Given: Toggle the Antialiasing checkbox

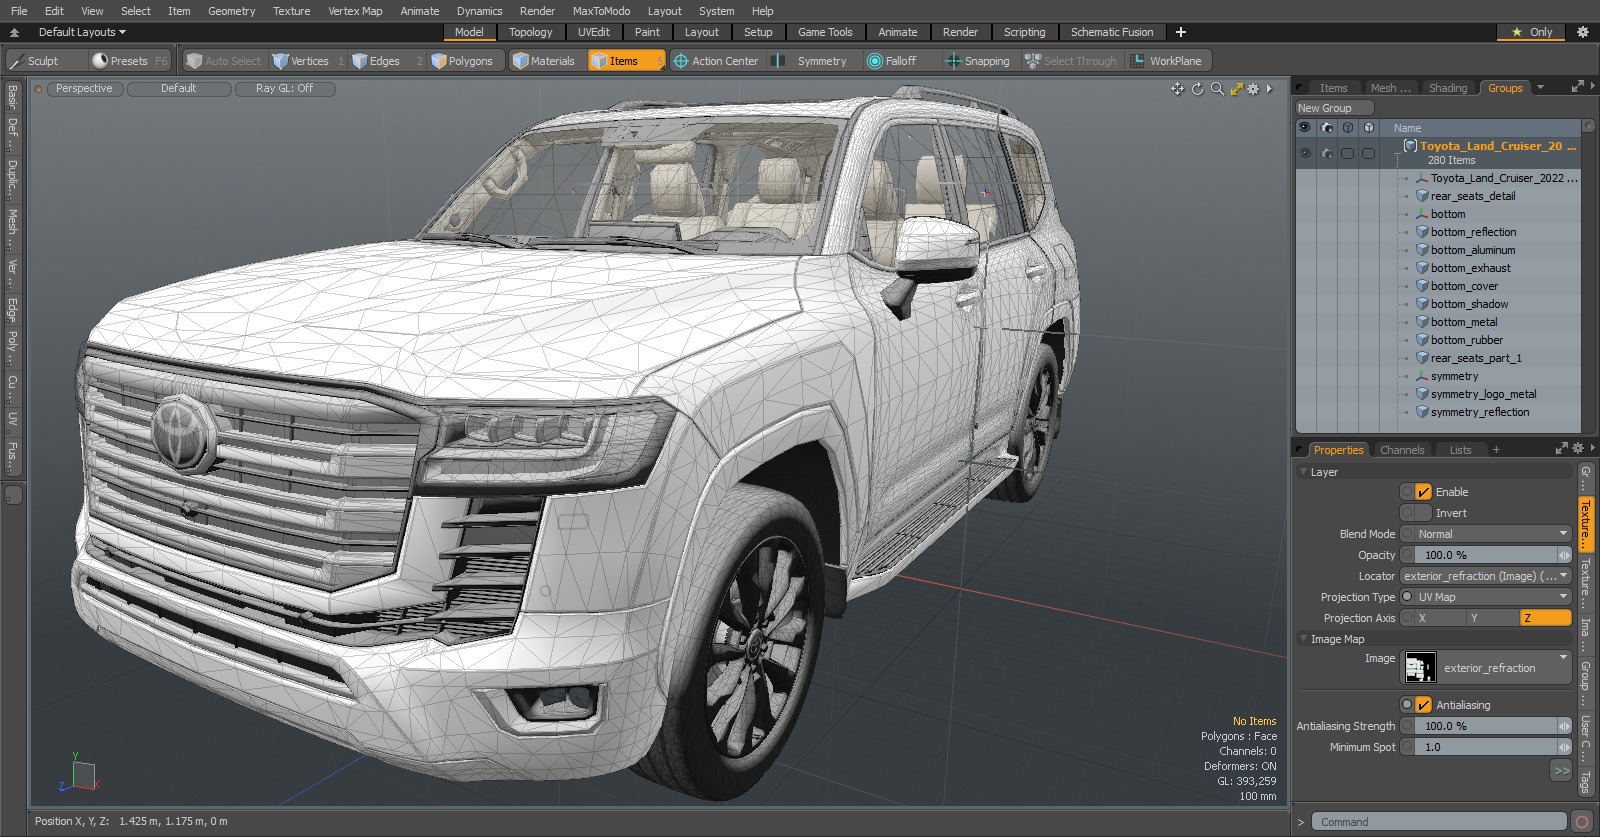Looking at the screenshot, I should tap(1423, 705).
